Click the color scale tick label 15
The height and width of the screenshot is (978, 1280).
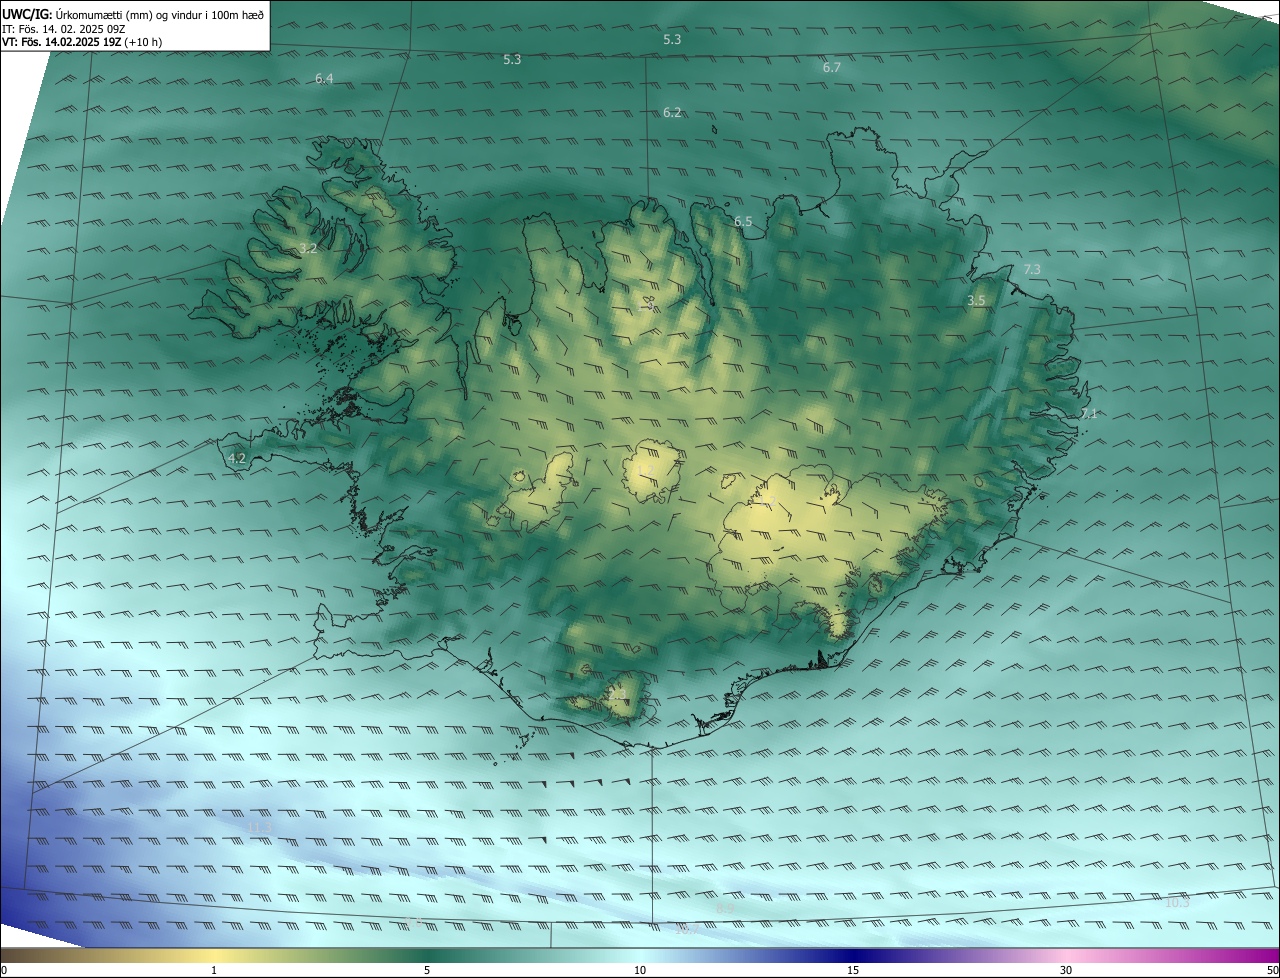tap(853, 970)
